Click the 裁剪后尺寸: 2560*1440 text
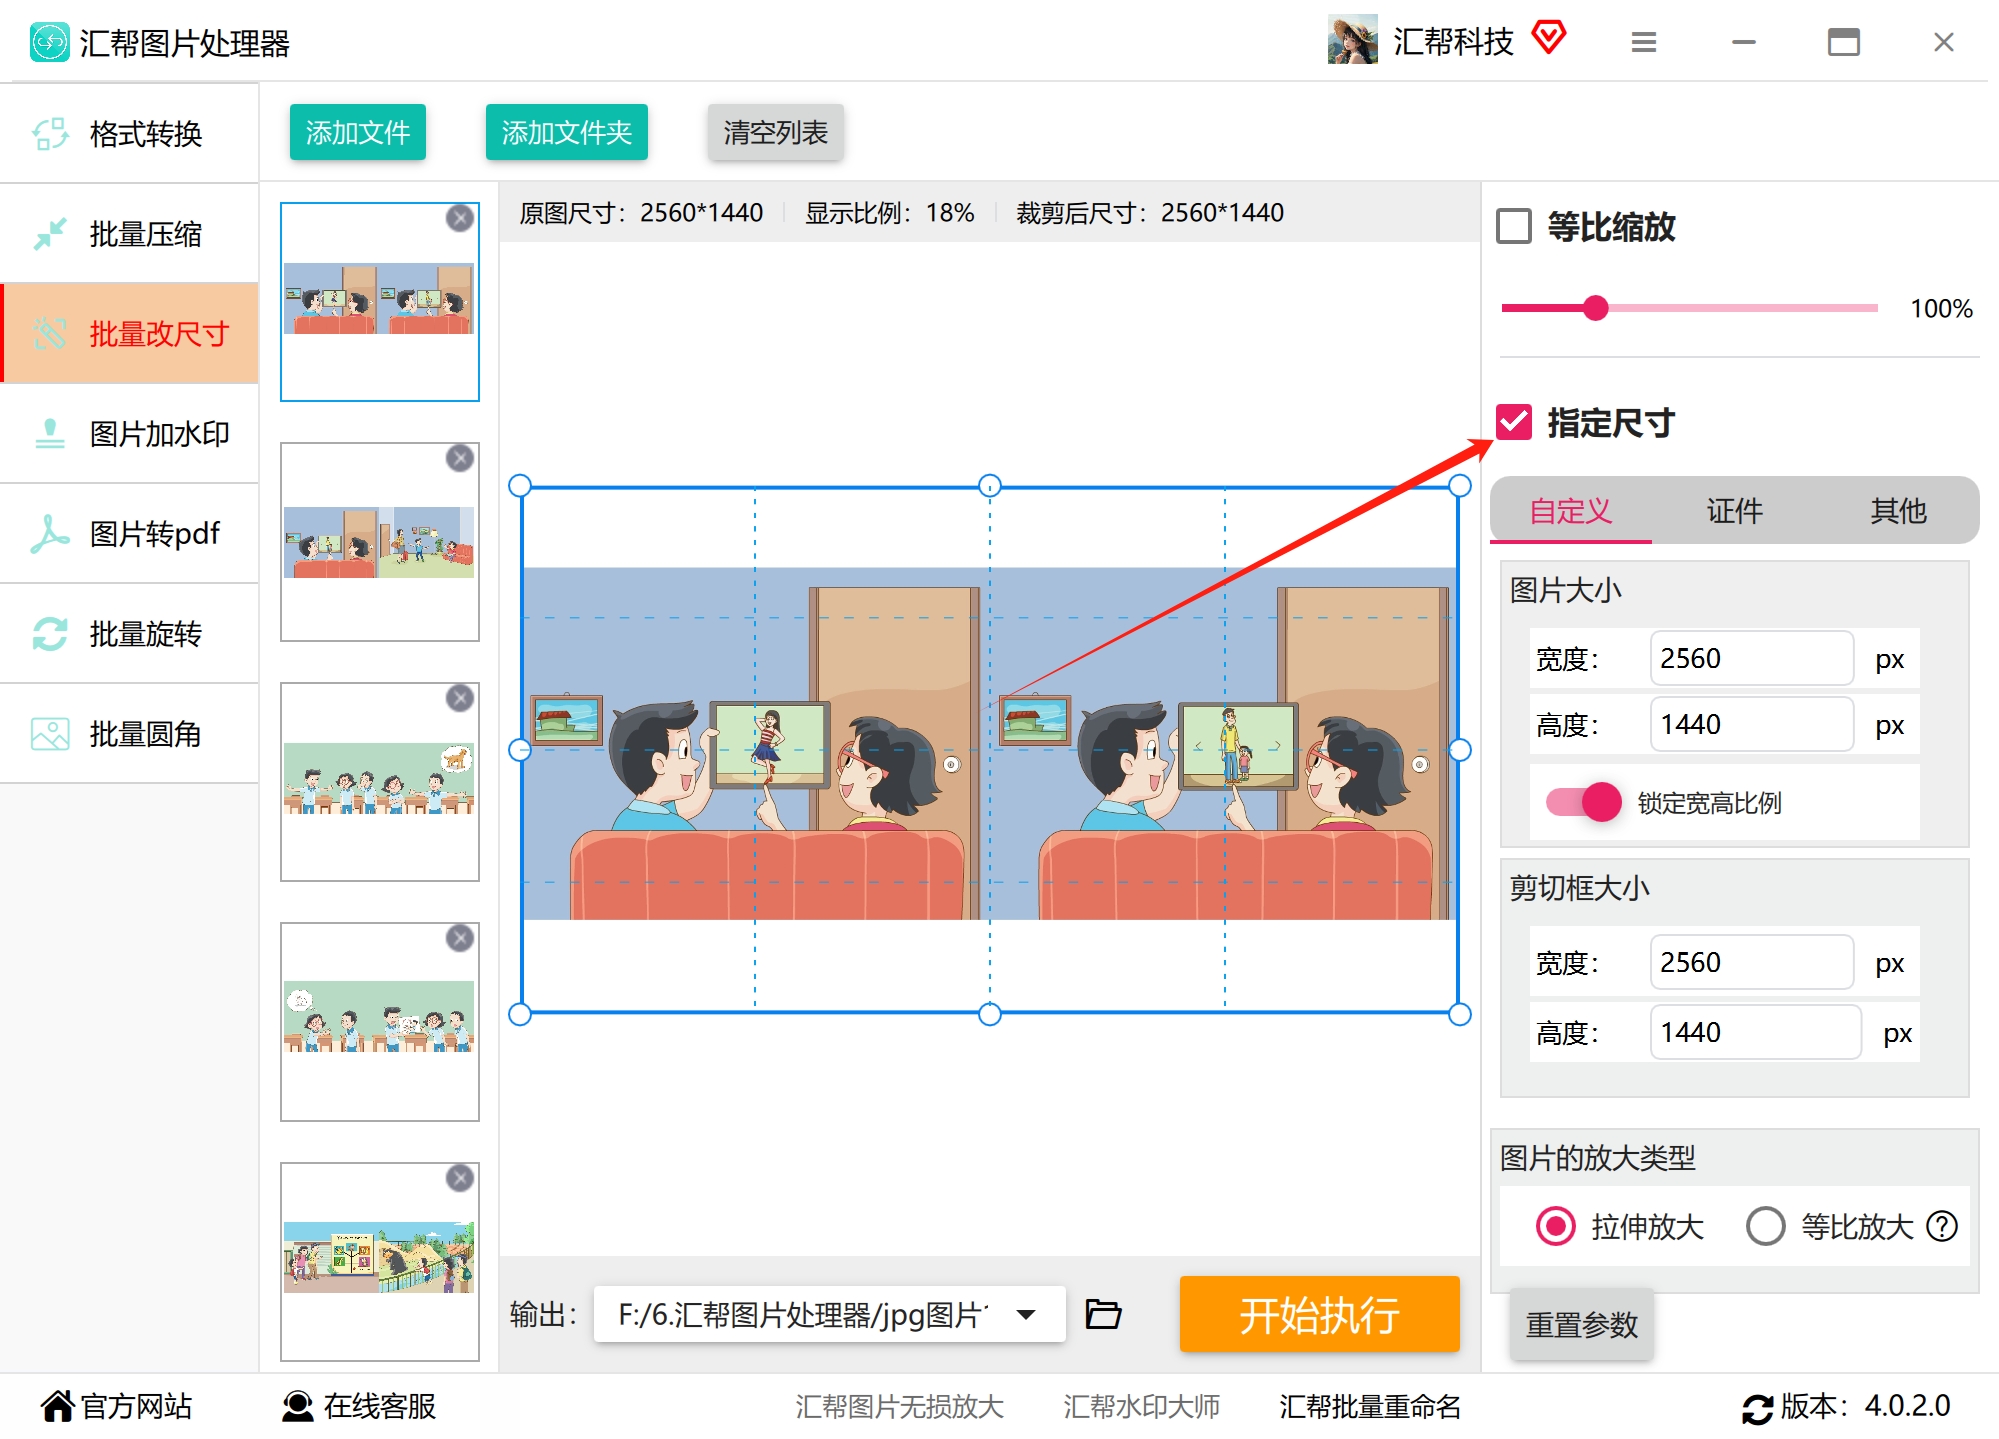This screenshot has width=1999, height=1439. click(1150, 213)
